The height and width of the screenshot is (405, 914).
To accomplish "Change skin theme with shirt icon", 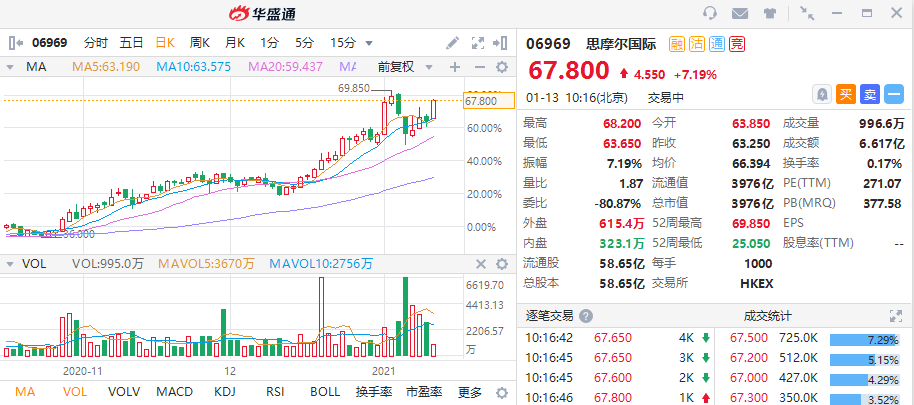I will [x=769, y=13].
